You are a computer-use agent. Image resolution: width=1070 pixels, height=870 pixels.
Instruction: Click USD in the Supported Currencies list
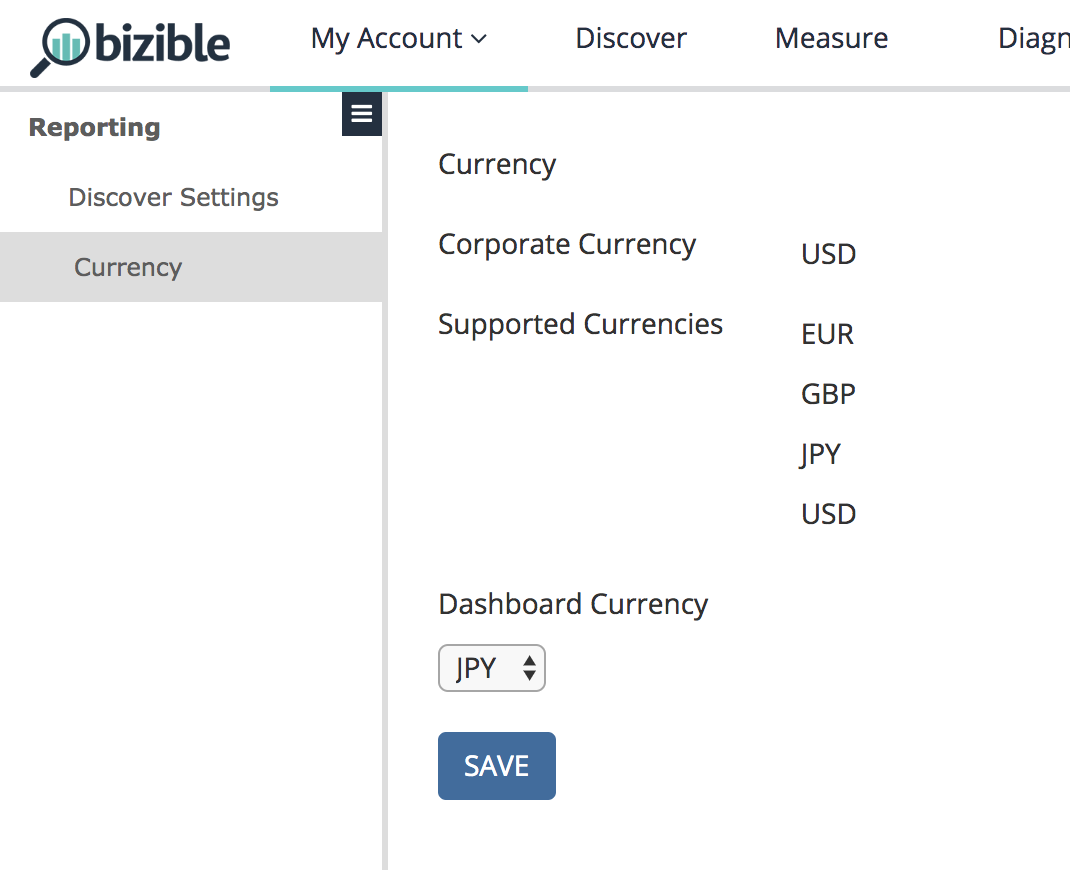(828, 514)
